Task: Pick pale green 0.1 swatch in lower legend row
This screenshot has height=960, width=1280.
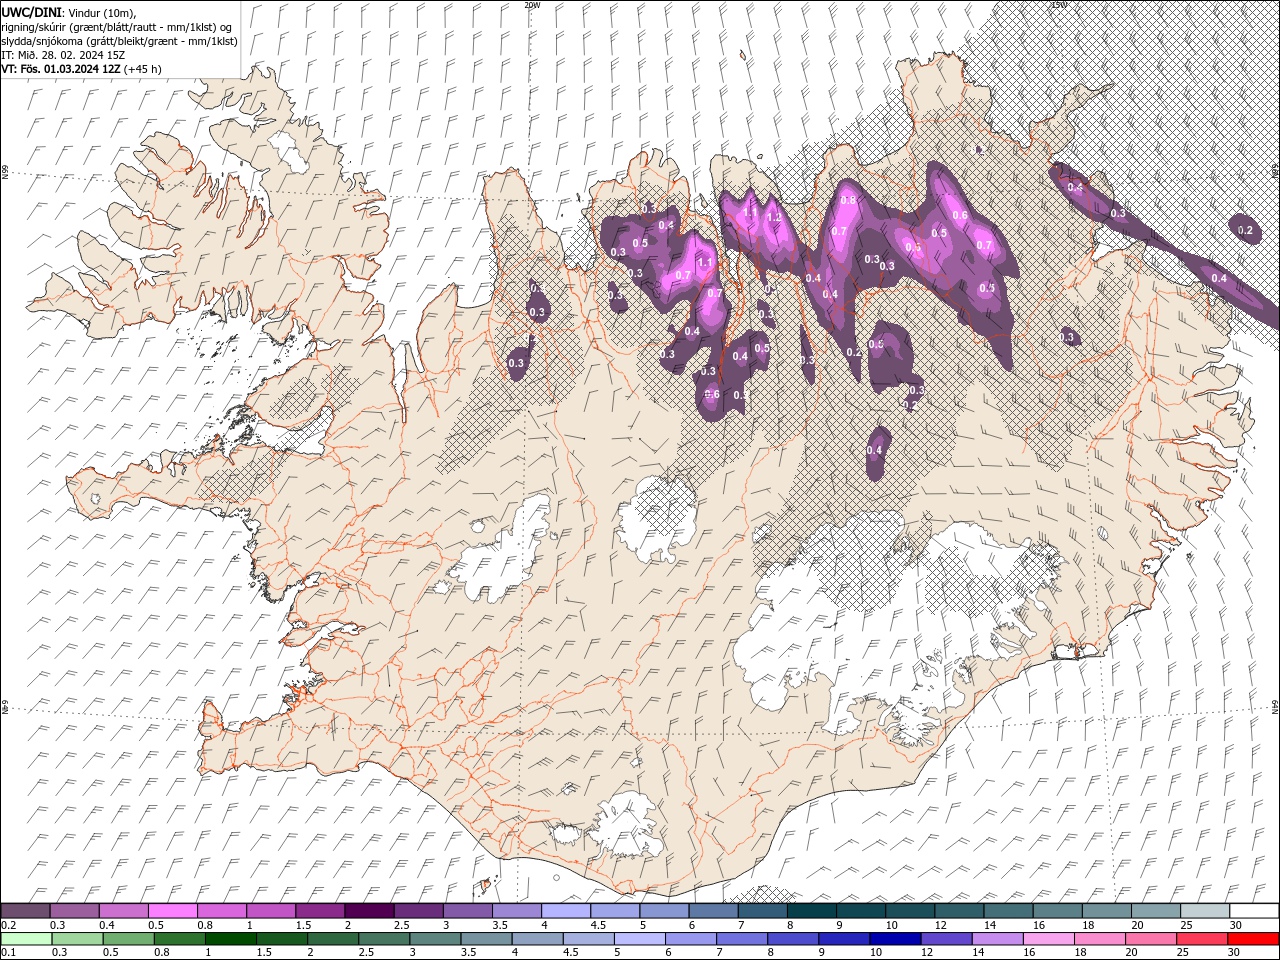Action: [x=26, y=940]
